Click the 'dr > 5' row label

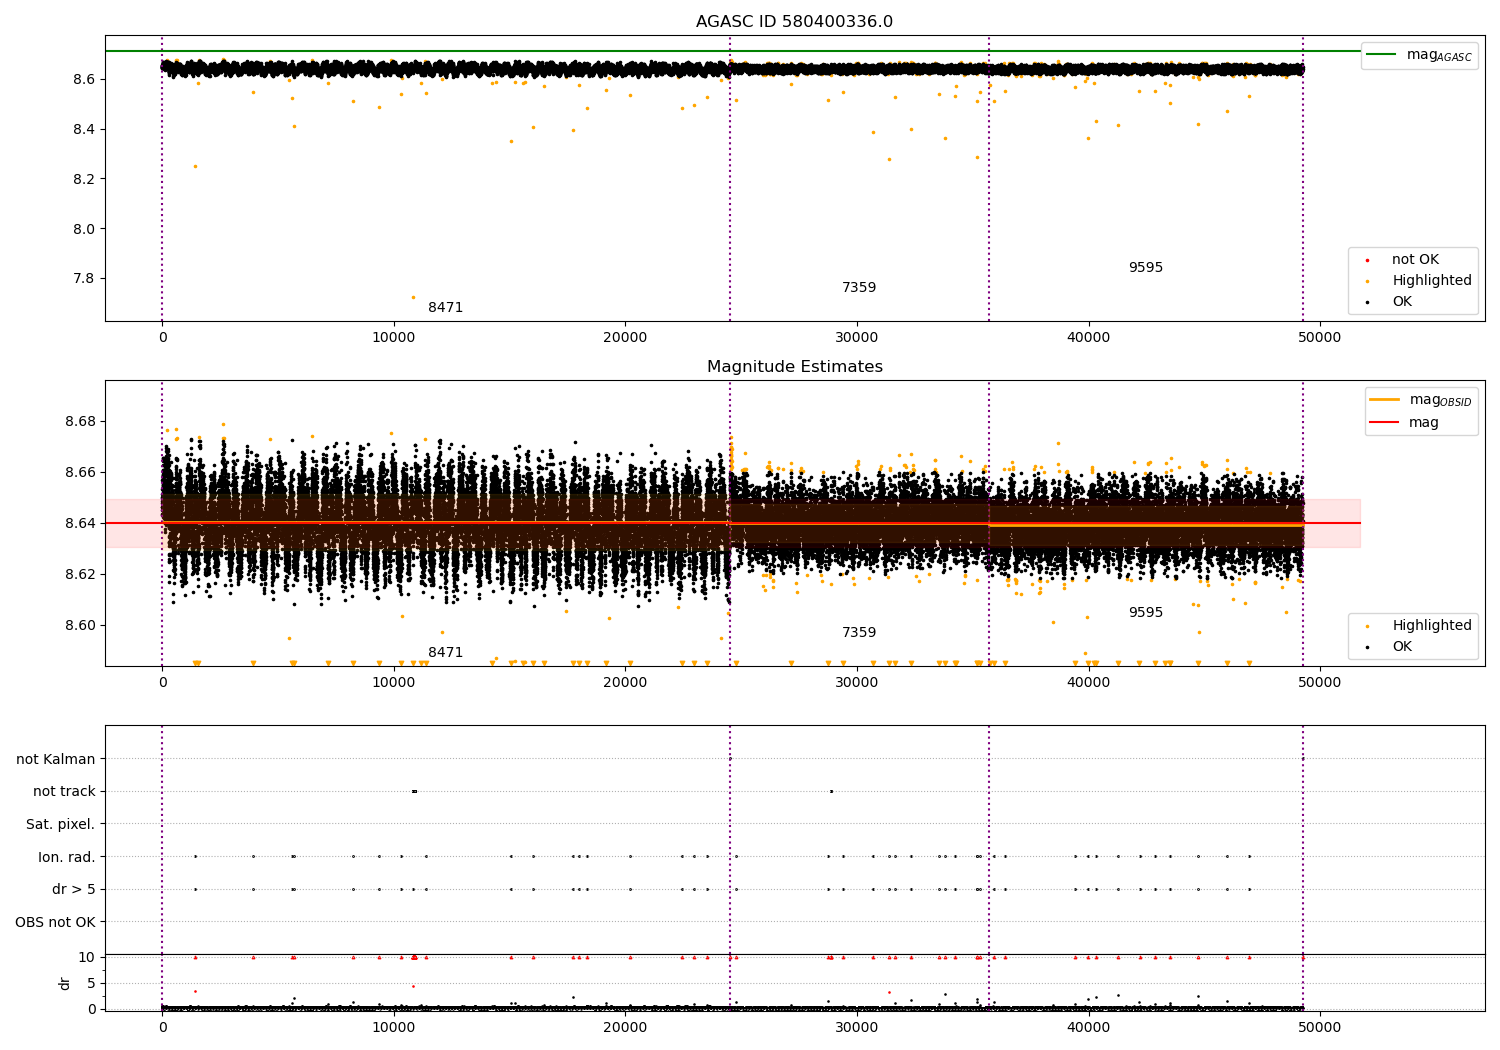tap(74, 889)
